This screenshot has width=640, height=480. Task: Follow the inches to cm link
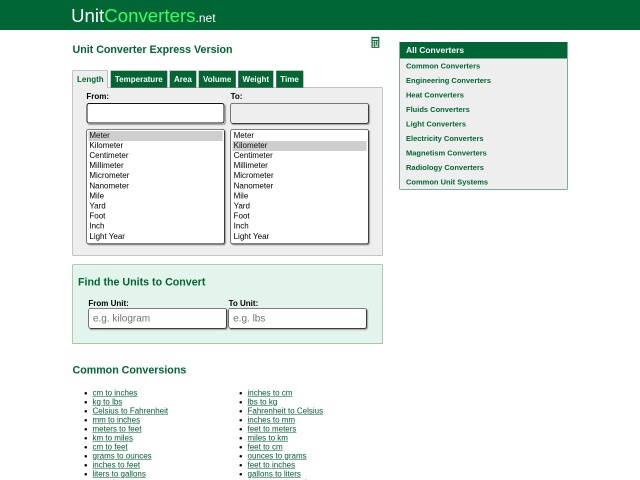(x=270, y=393)
